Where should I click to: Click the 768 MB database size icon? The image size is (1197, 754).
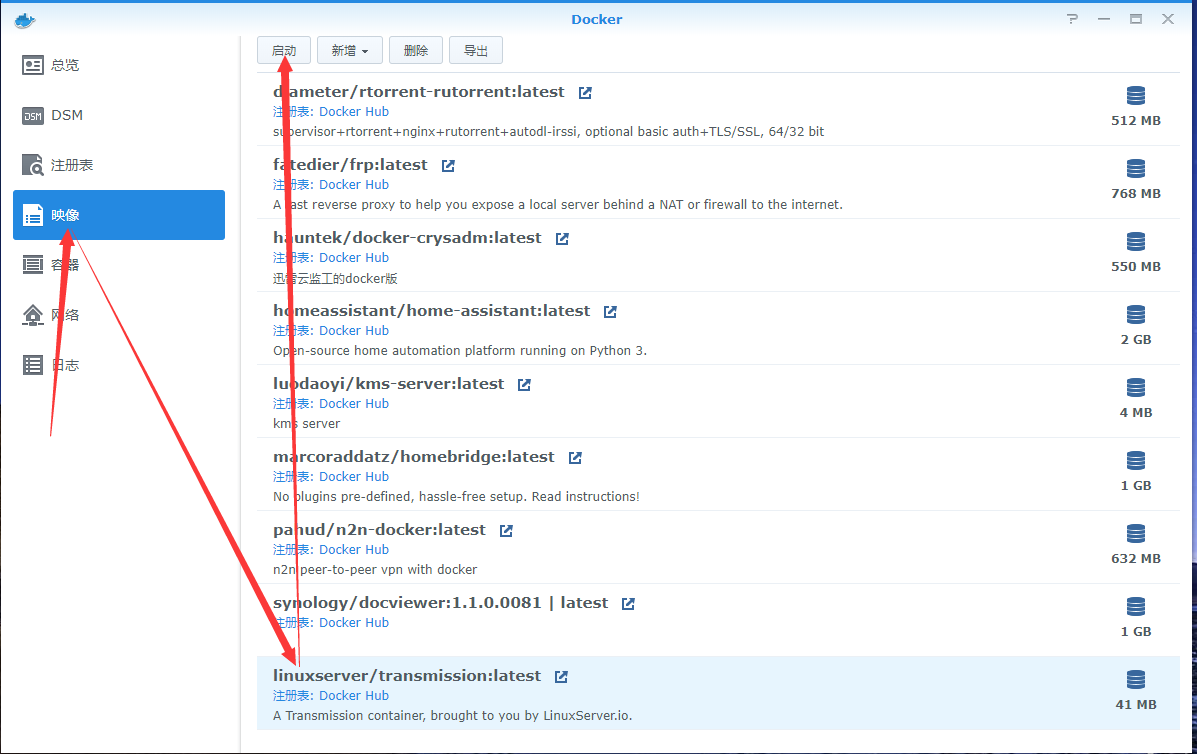coord(1136,169)
